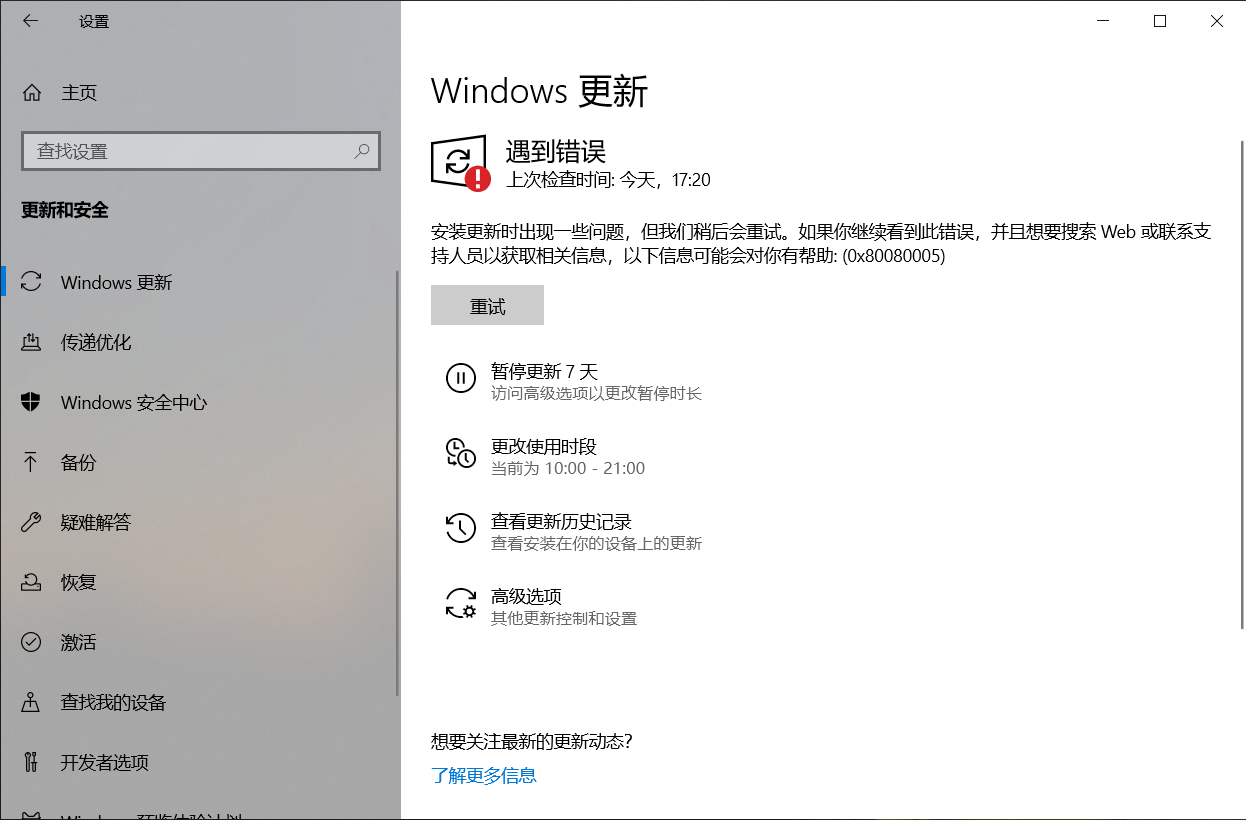
Task: Click the 激活 checkmark circle icon
Action: coord(31,642)
